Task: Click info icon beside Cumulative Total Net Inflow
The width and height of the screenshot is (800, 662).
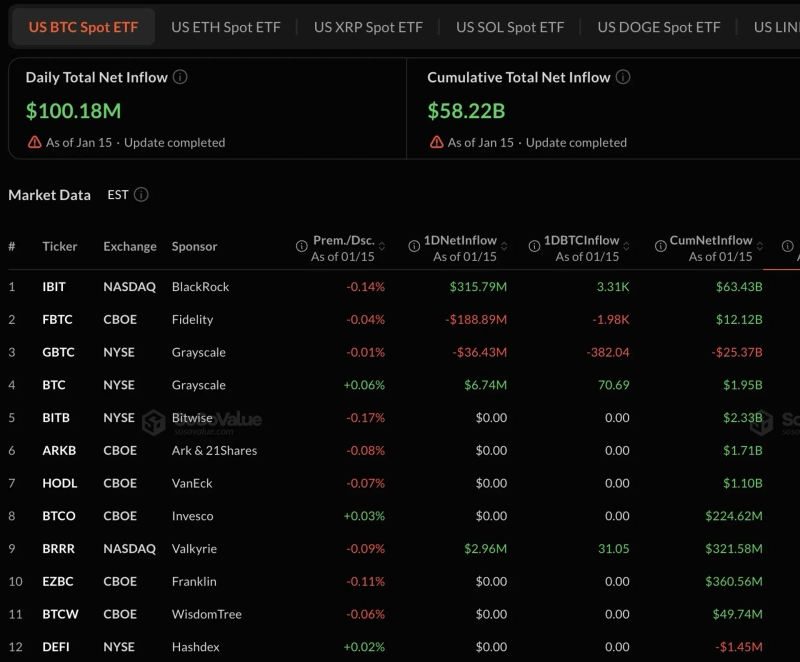Action: pos(623,77)
